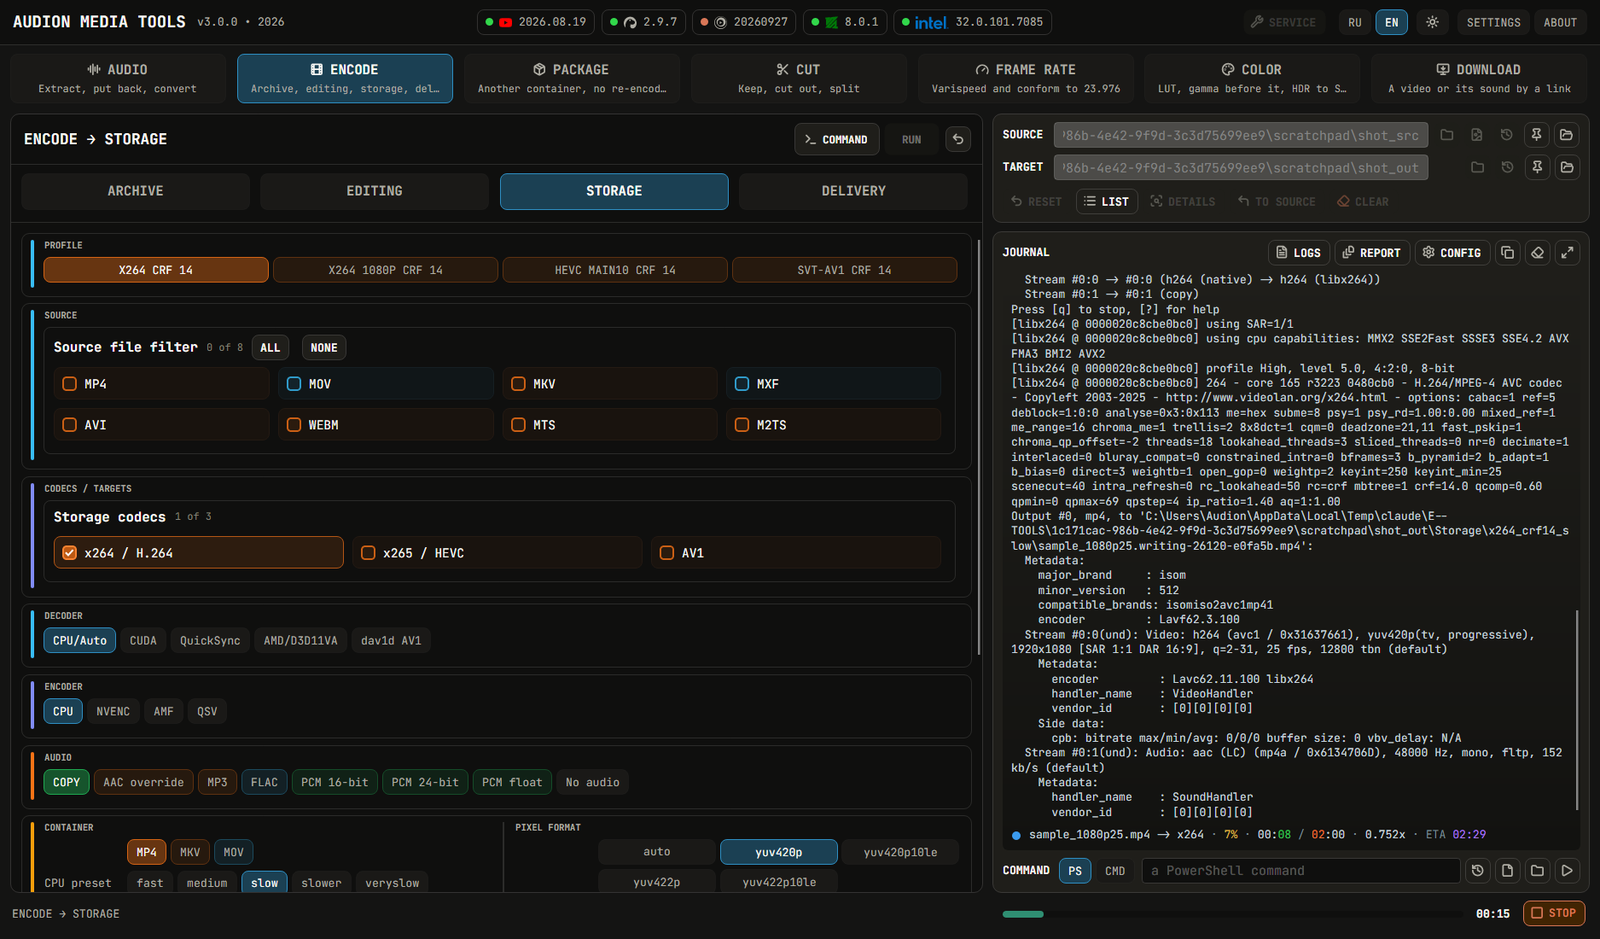Show SOURCE path history
The image size is (1600, 939).
point(1507,135)
